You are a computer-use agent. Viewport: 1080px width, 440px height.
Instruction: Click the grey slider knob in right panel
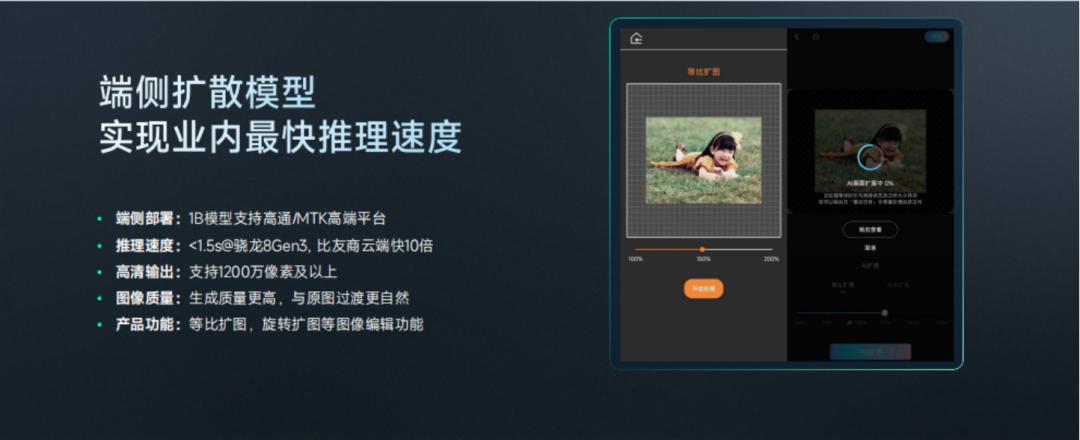point(884,312)
